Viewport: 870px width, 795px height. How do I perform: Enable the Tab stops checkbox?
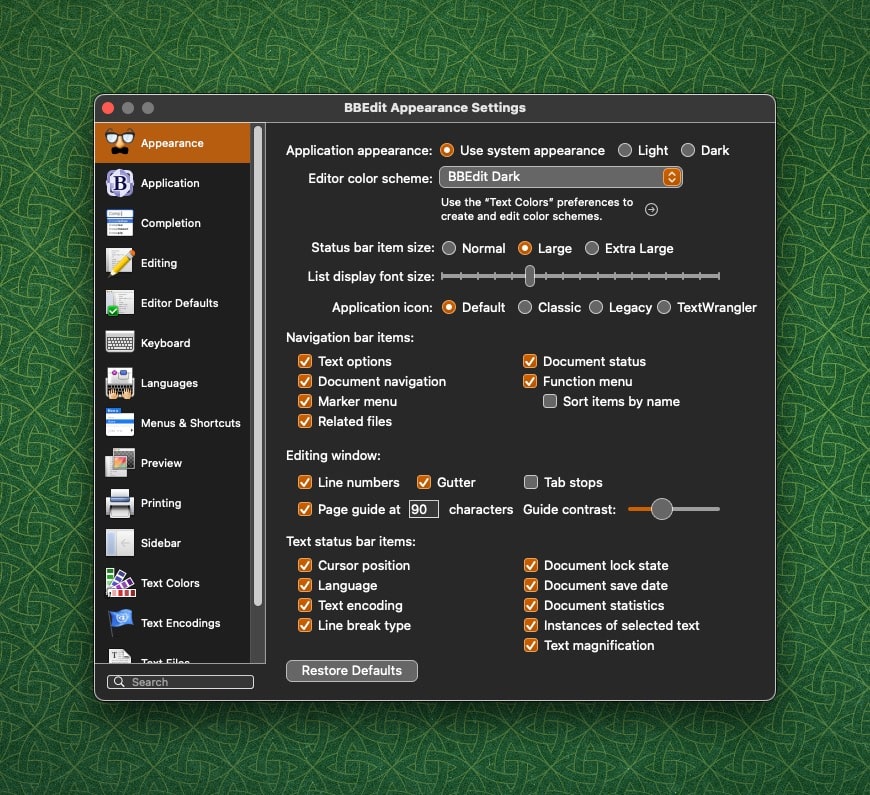click(531, 482)
